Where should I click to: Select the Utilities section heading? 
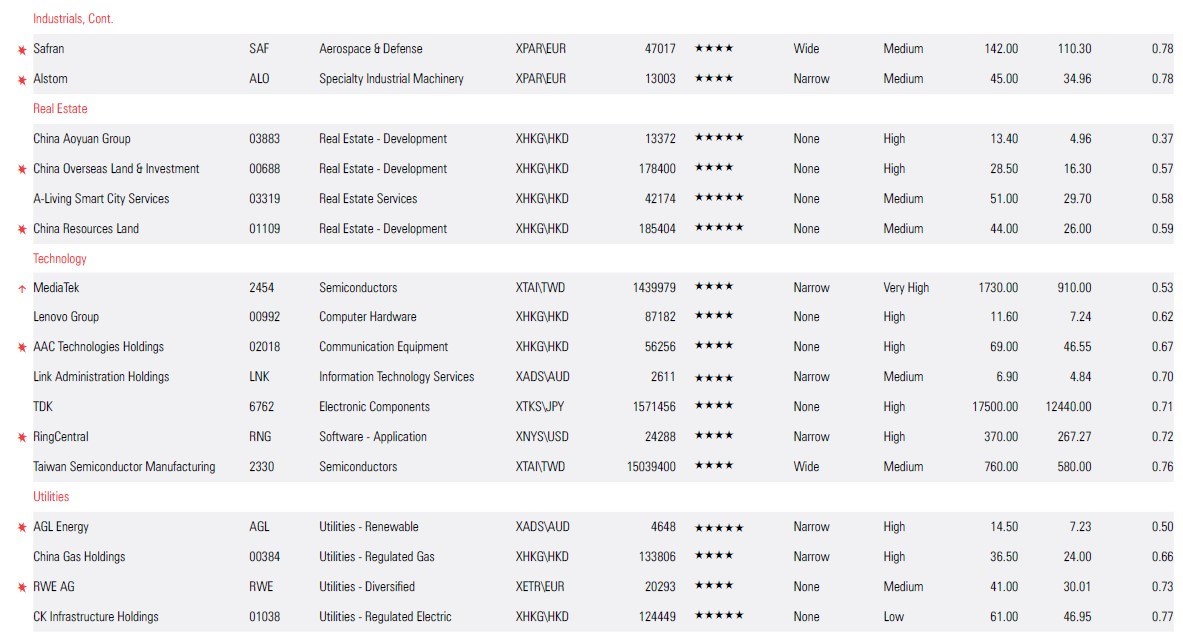click(51, 496)
